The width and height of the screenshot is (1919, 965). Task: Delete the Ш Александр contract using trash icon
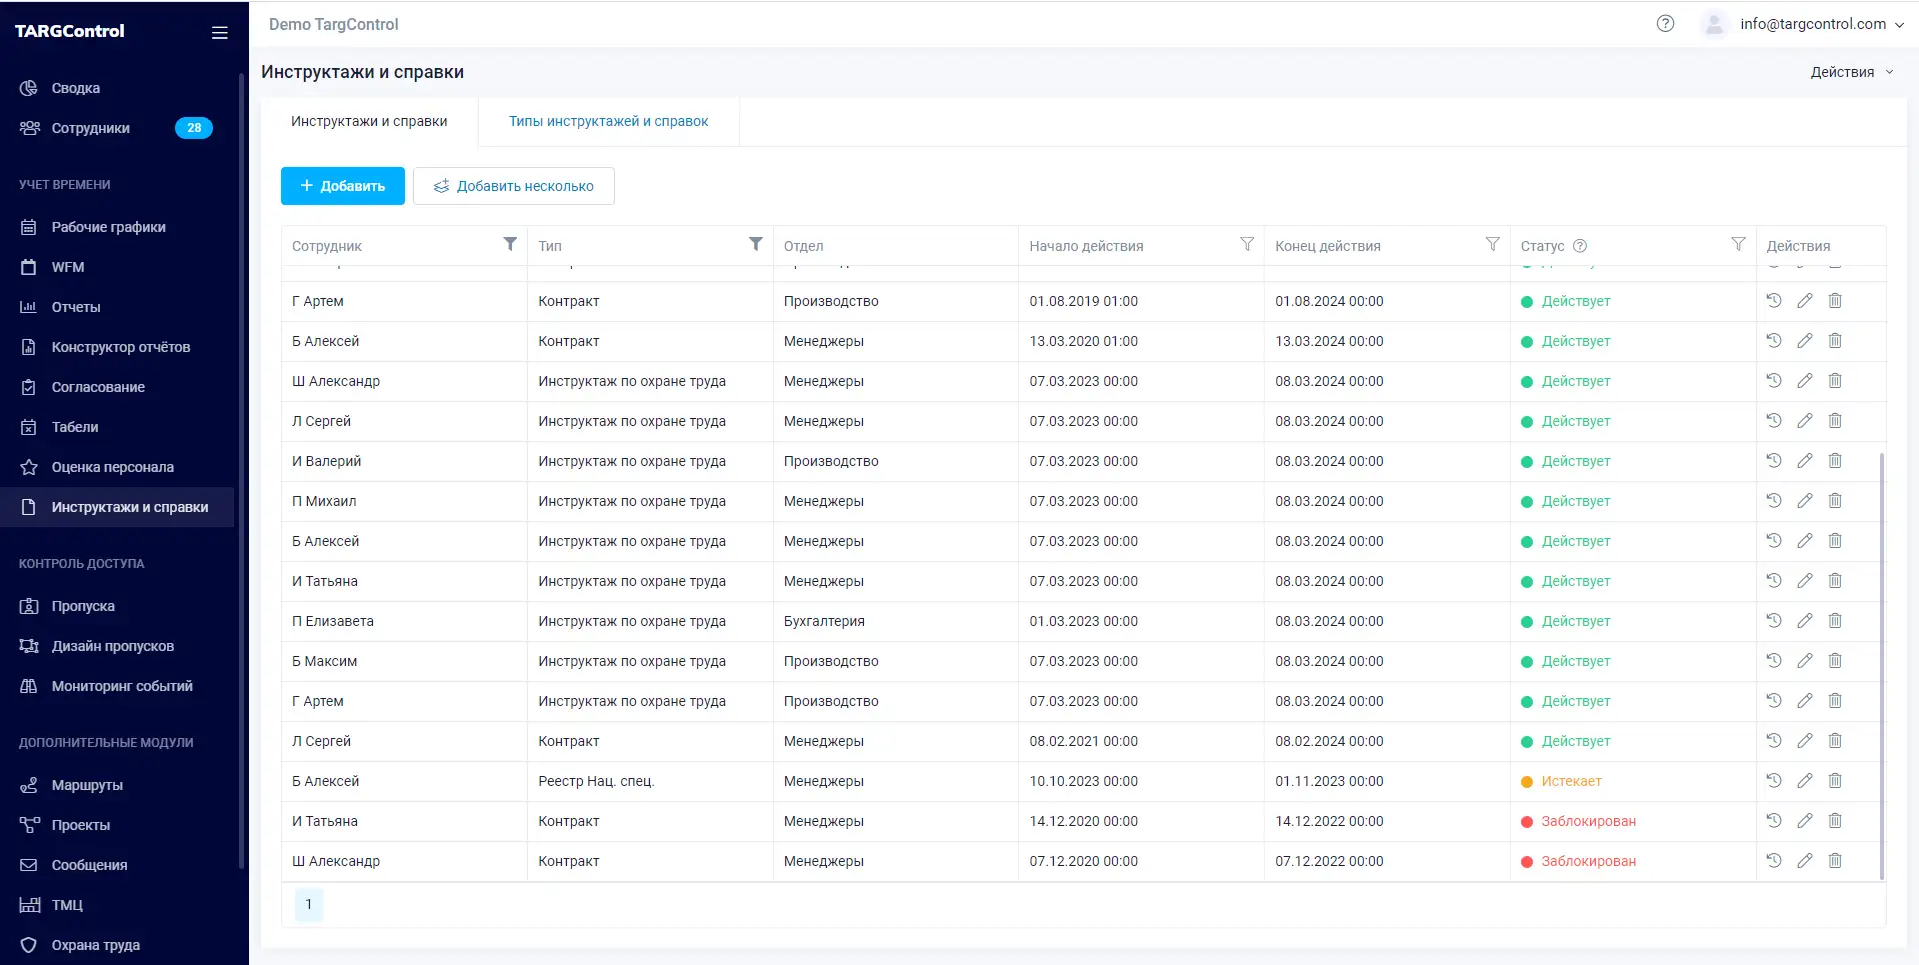coord(1835,861)
